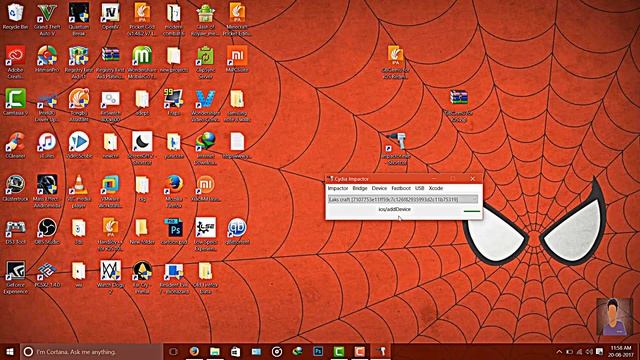Image resolution: width=640 pixels, height=360 pixels.
Task: Open the Device menu
Action: [x=379, y=188]
